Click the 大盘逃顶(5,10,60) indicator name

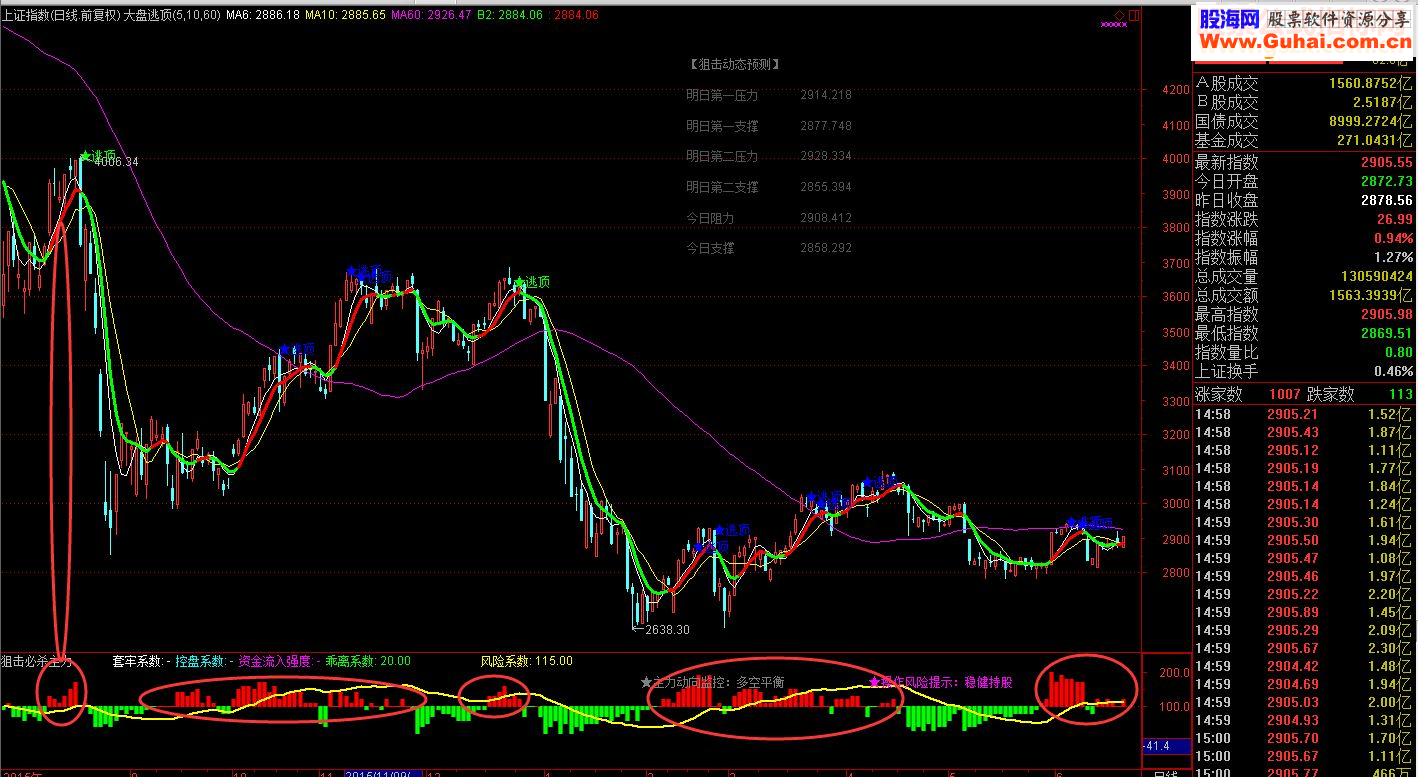click(x=171, y=15)
